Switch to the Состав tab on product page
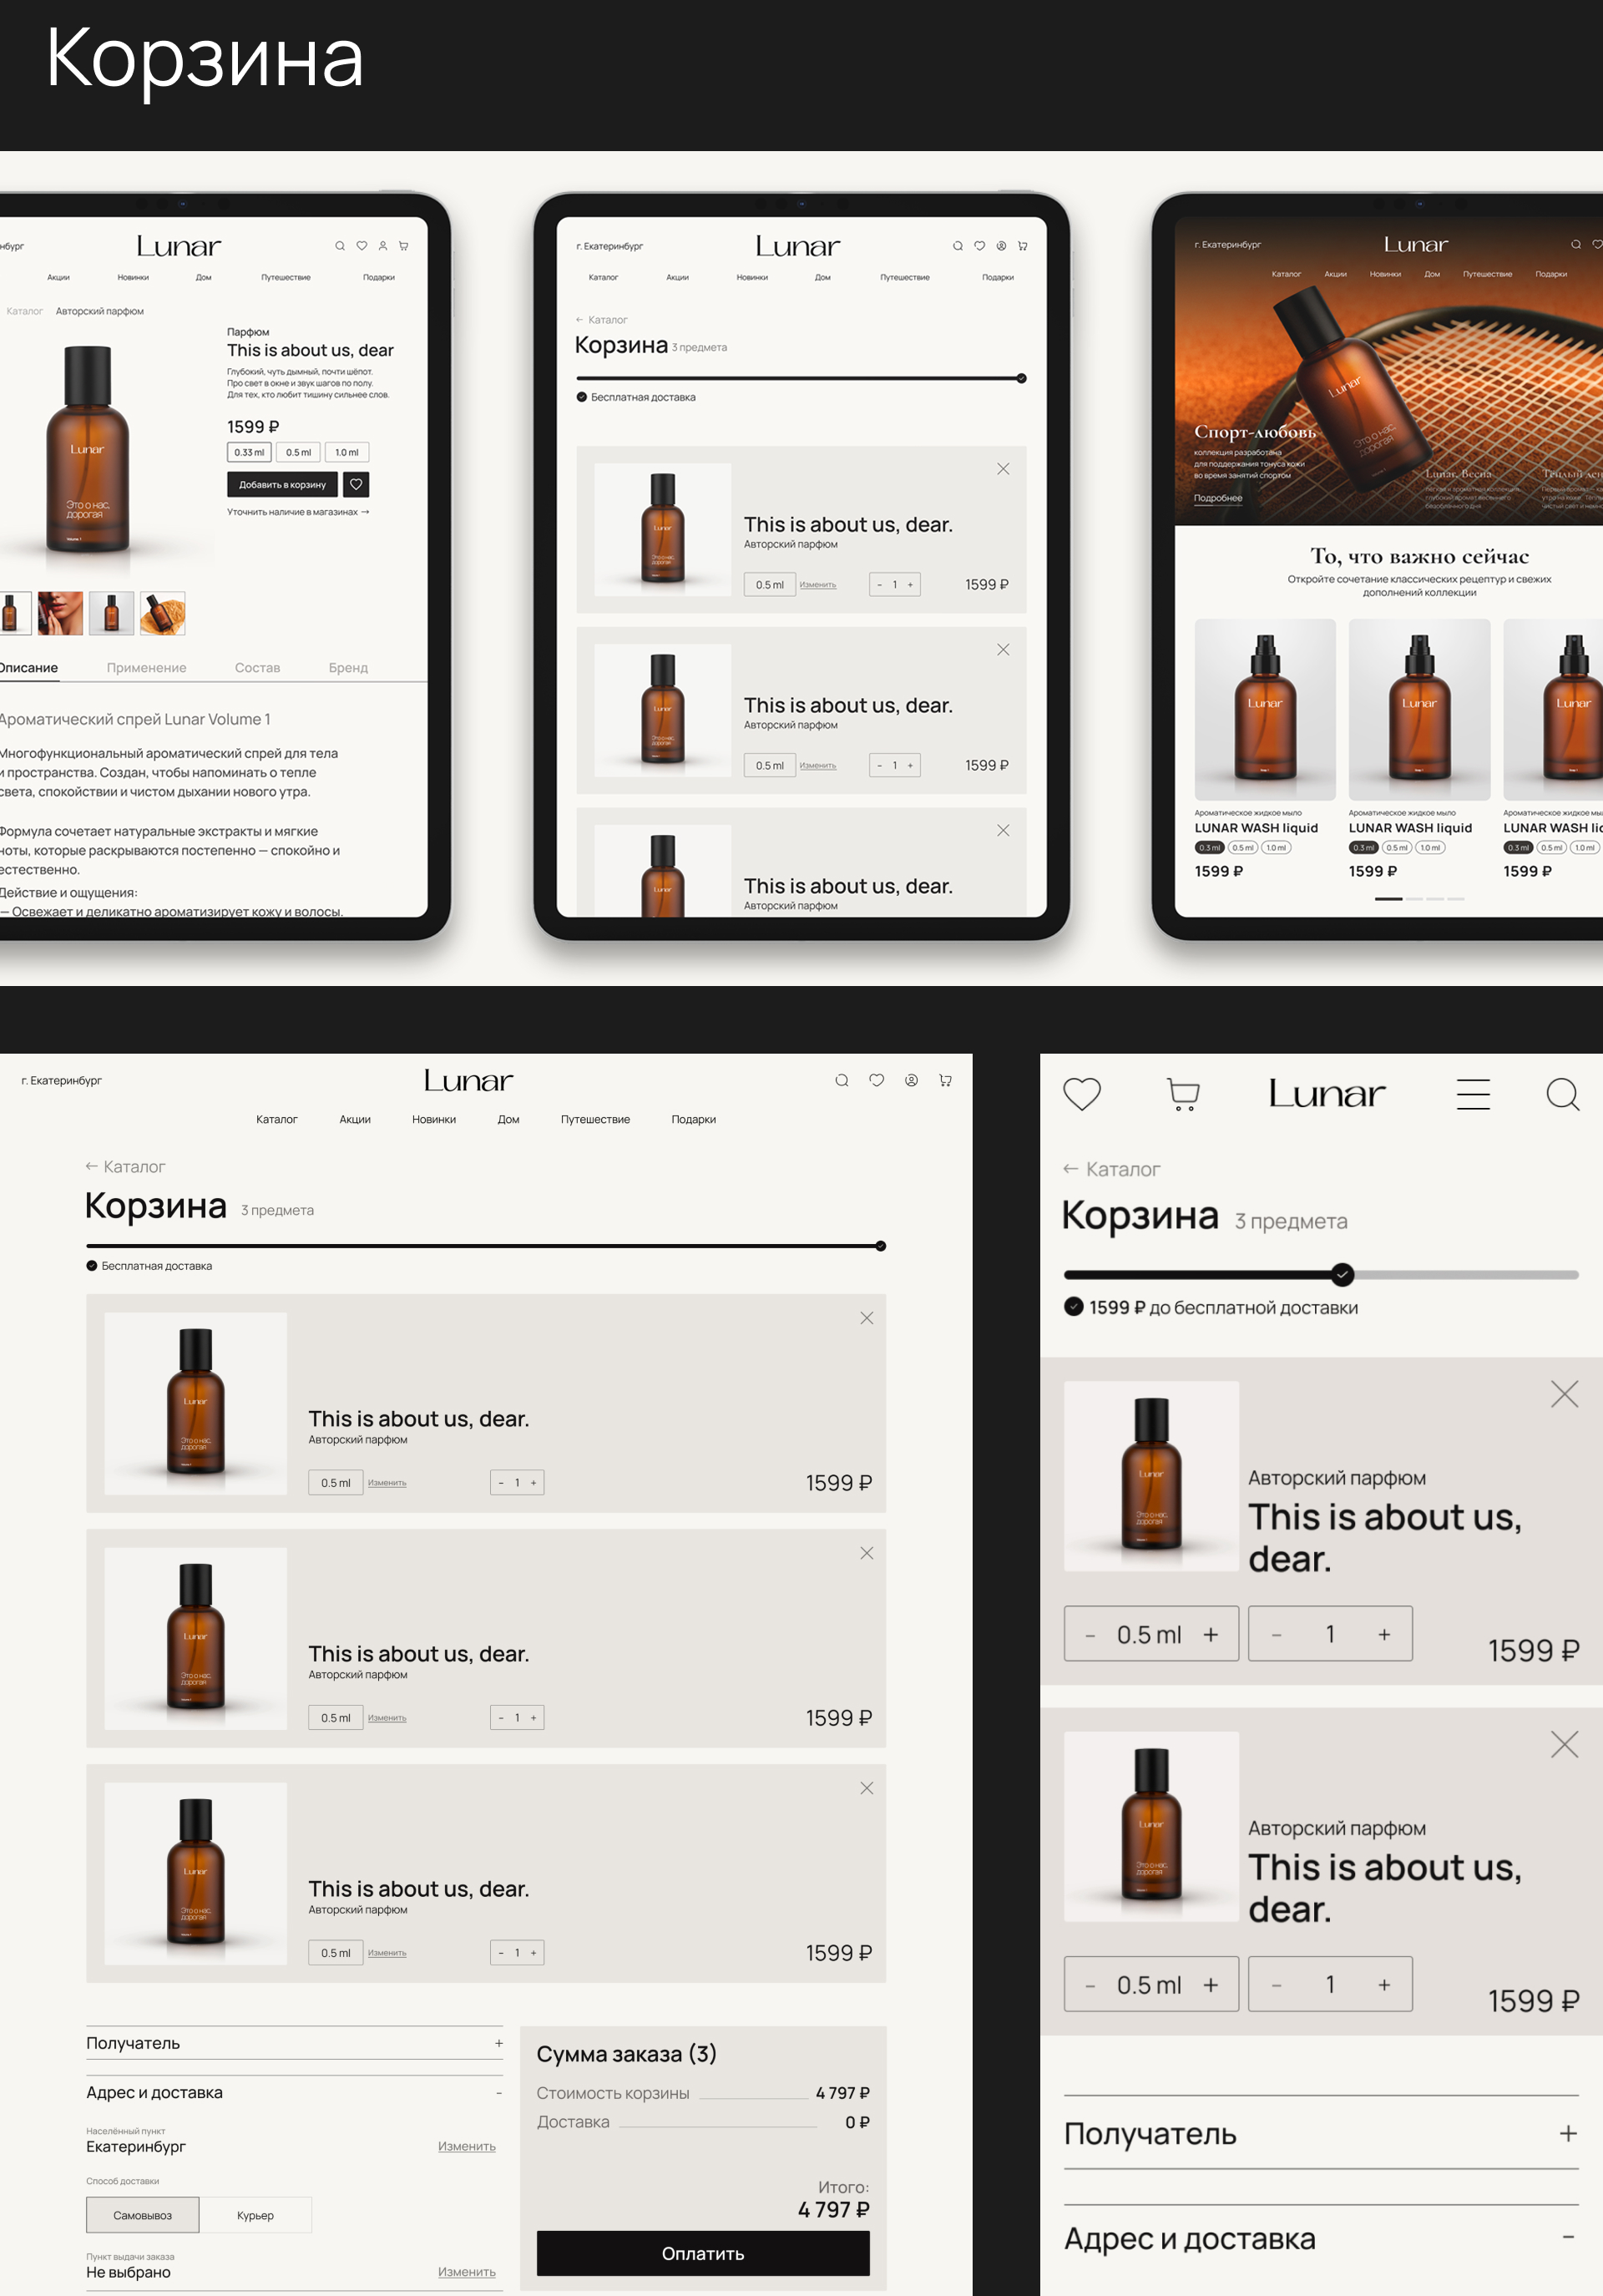The image size is (1603, 2296). point(257,667)
